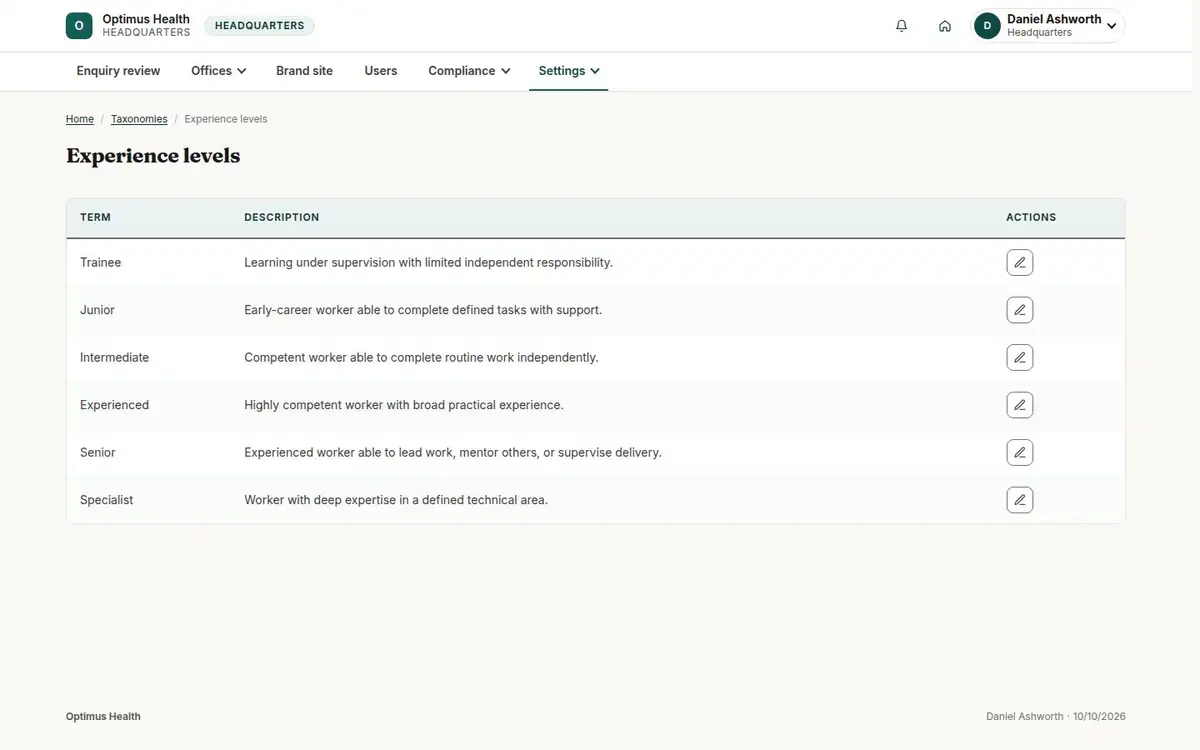This screenshot has width=1200, height=750.
Task: Click the Daniel Ashworth avatar circle
Action: [988, 26]
